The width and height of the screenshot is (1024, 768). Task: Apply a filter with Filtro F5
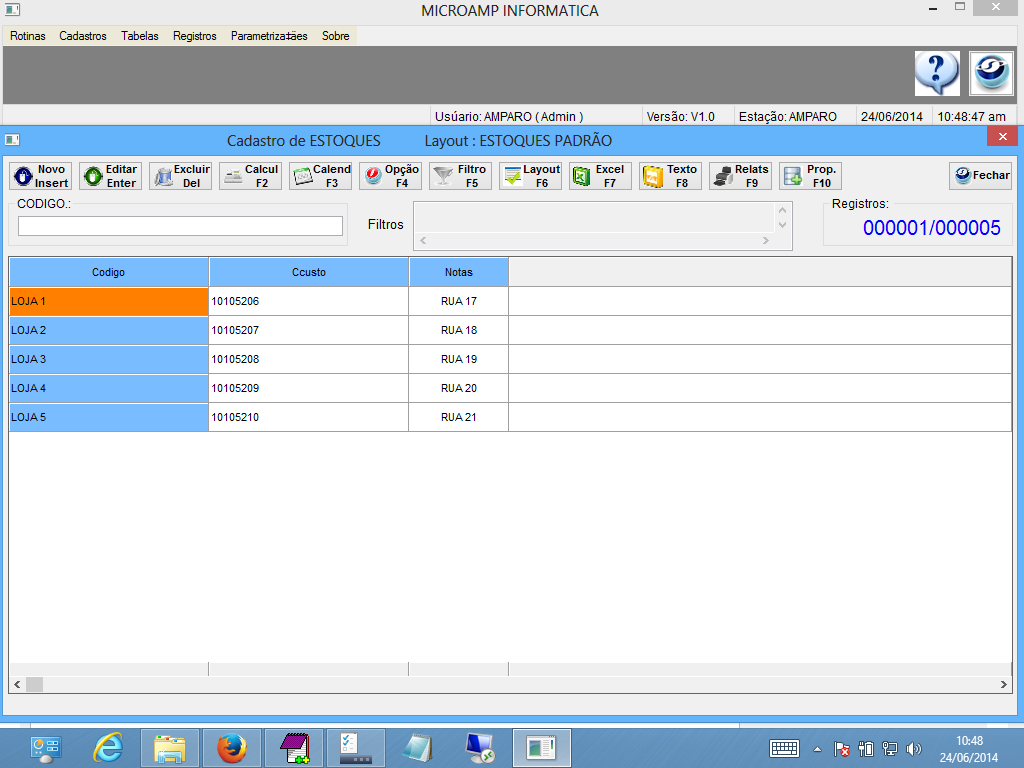click(x=460, y=176)
